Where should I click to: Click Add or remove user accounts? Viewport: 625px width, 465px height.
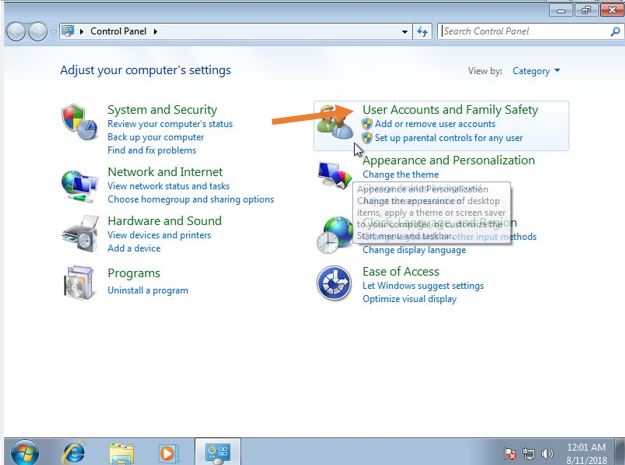point(435,124)
